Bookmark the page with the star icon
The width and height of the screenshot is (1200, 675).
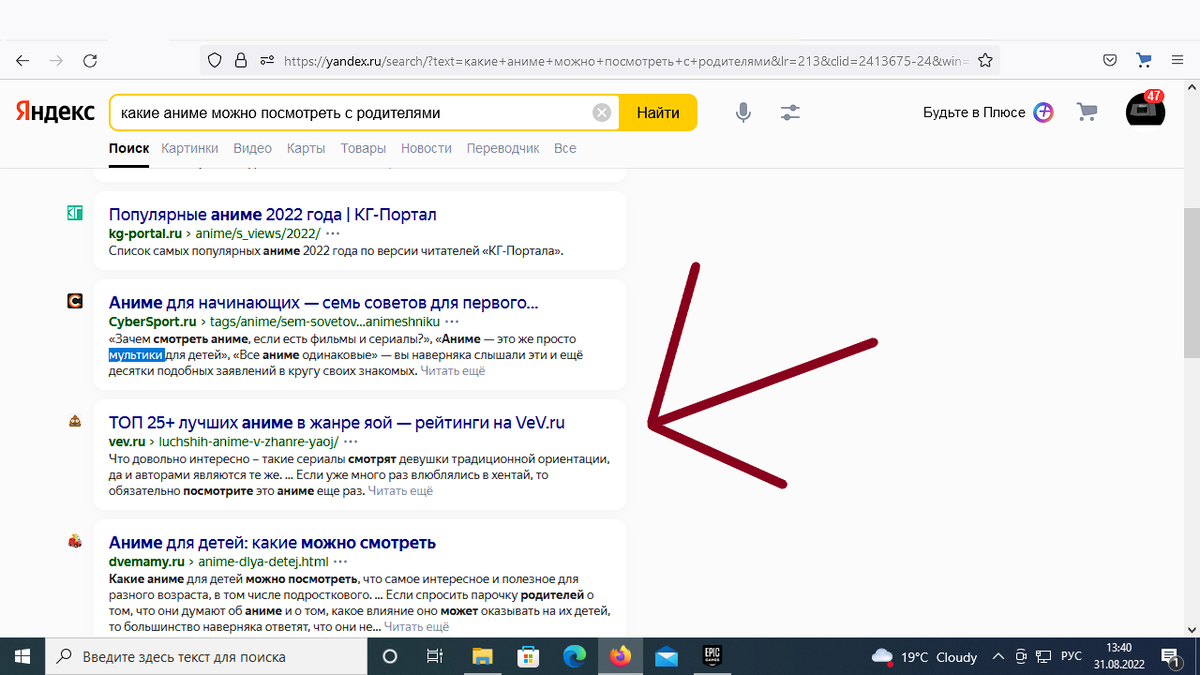click(985, 61)
